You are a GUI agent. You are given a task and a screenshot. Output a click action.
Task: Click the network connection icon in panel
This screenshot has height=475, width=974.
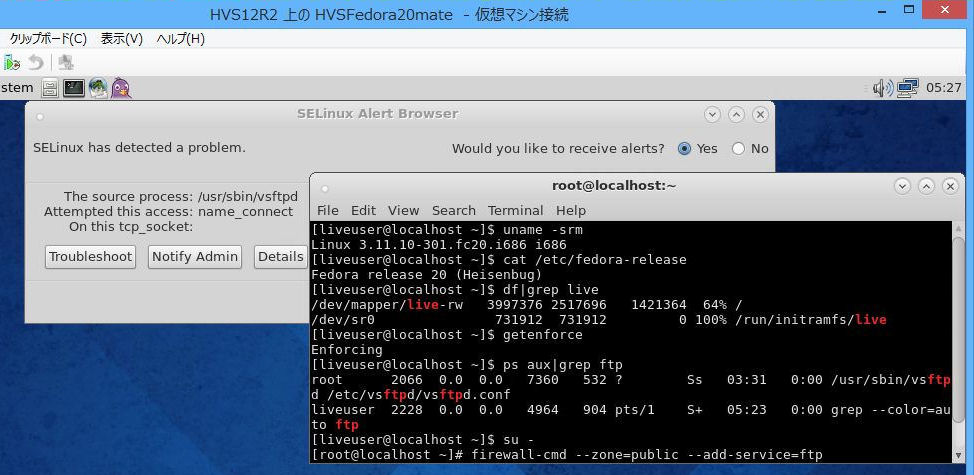(x=908, y=88)
